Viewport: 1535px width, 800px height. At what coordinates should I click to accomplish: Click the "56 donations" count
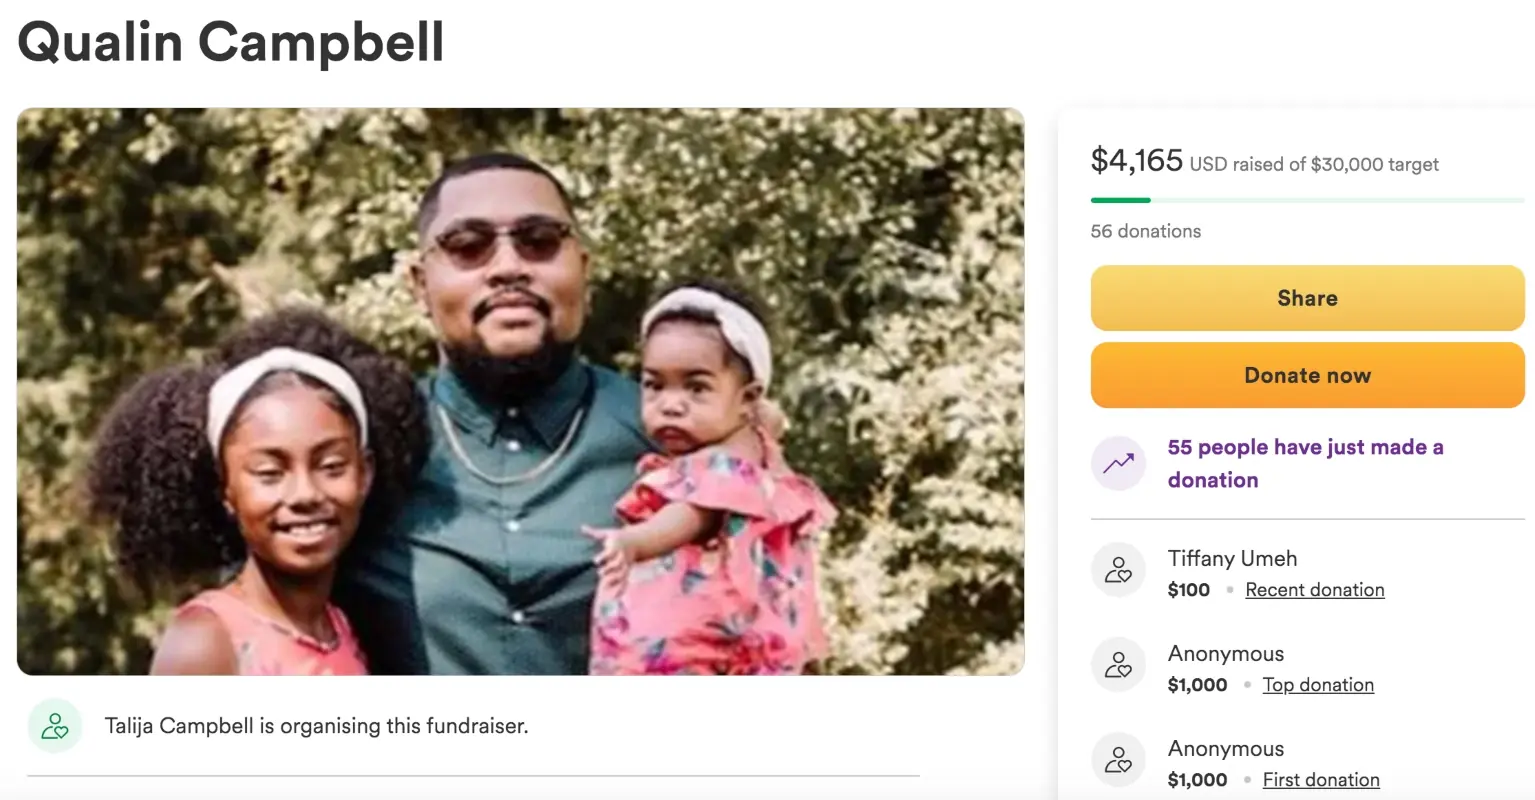pyautogui.click(x=1145, y=231)
